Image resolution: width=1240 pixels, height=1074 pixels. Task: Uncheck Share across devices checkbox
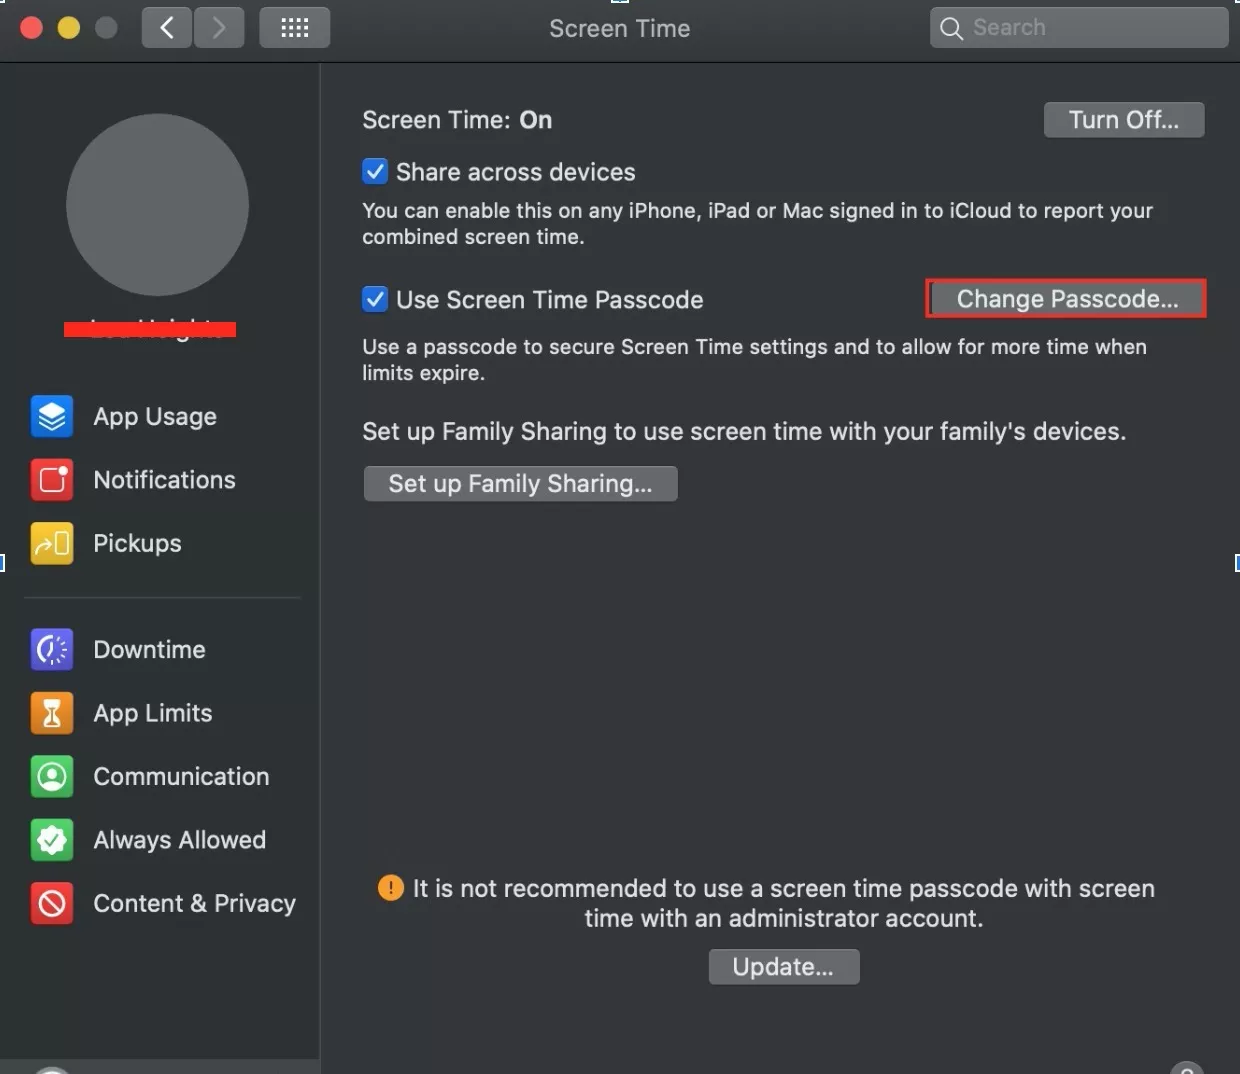tap(375, 172)
